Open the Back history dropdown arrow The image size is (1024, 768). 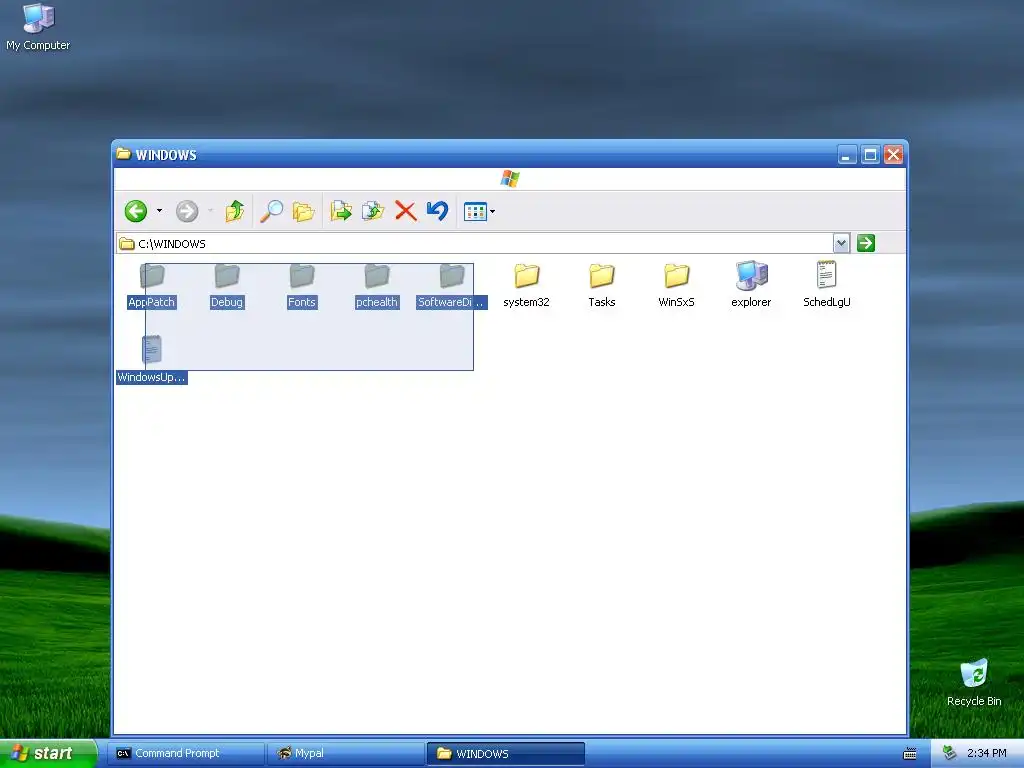click(x=159, y=211)
